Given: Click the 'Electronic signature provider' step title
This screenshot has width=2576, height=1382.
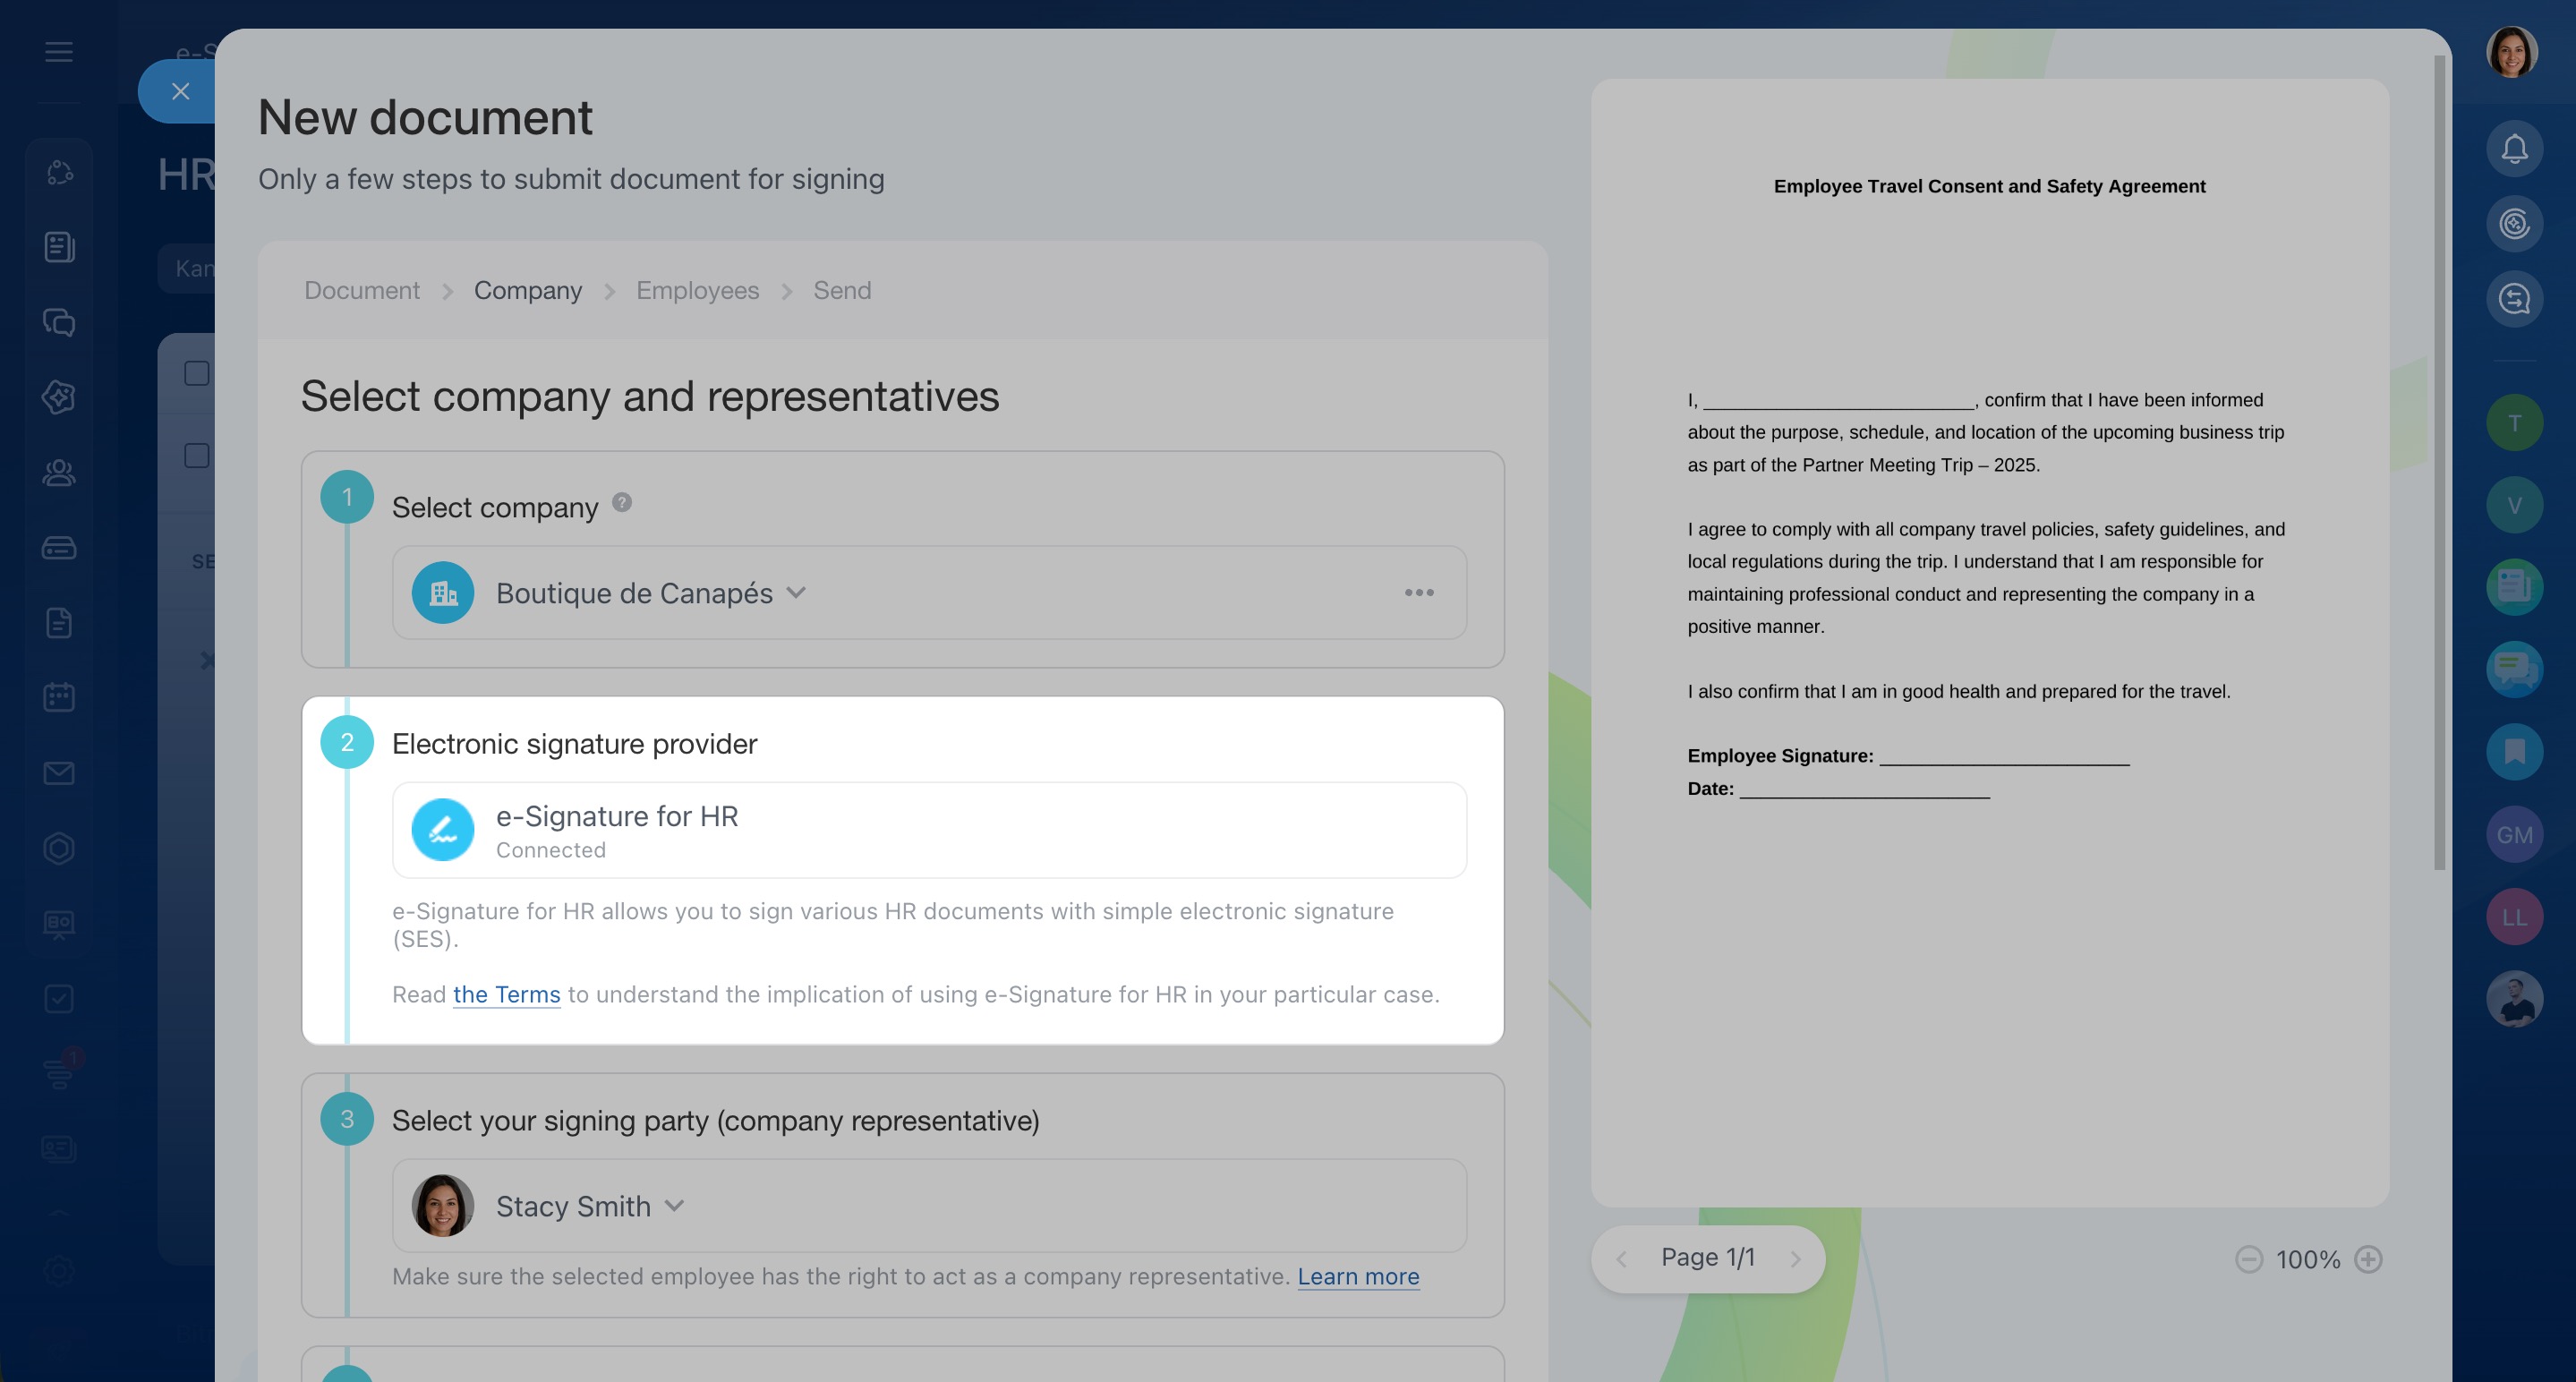Looking at the screenshot, I should (574, 744).
